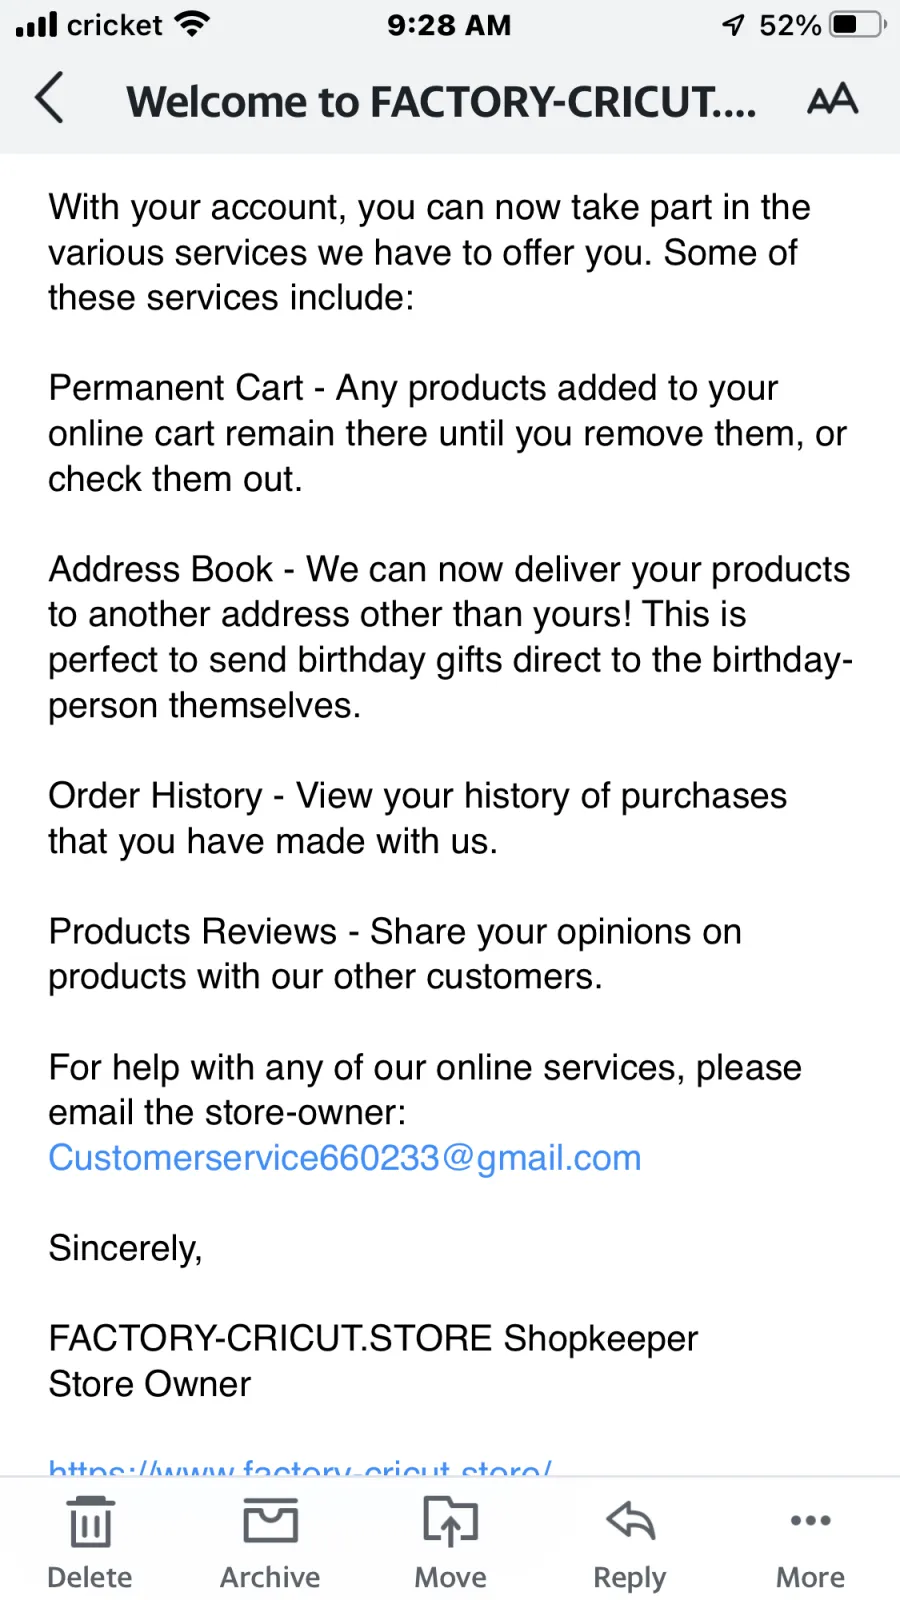Open text size options via AA icon
The height and width of the screenshot is (1600, 900).
[x=832, y=99]
